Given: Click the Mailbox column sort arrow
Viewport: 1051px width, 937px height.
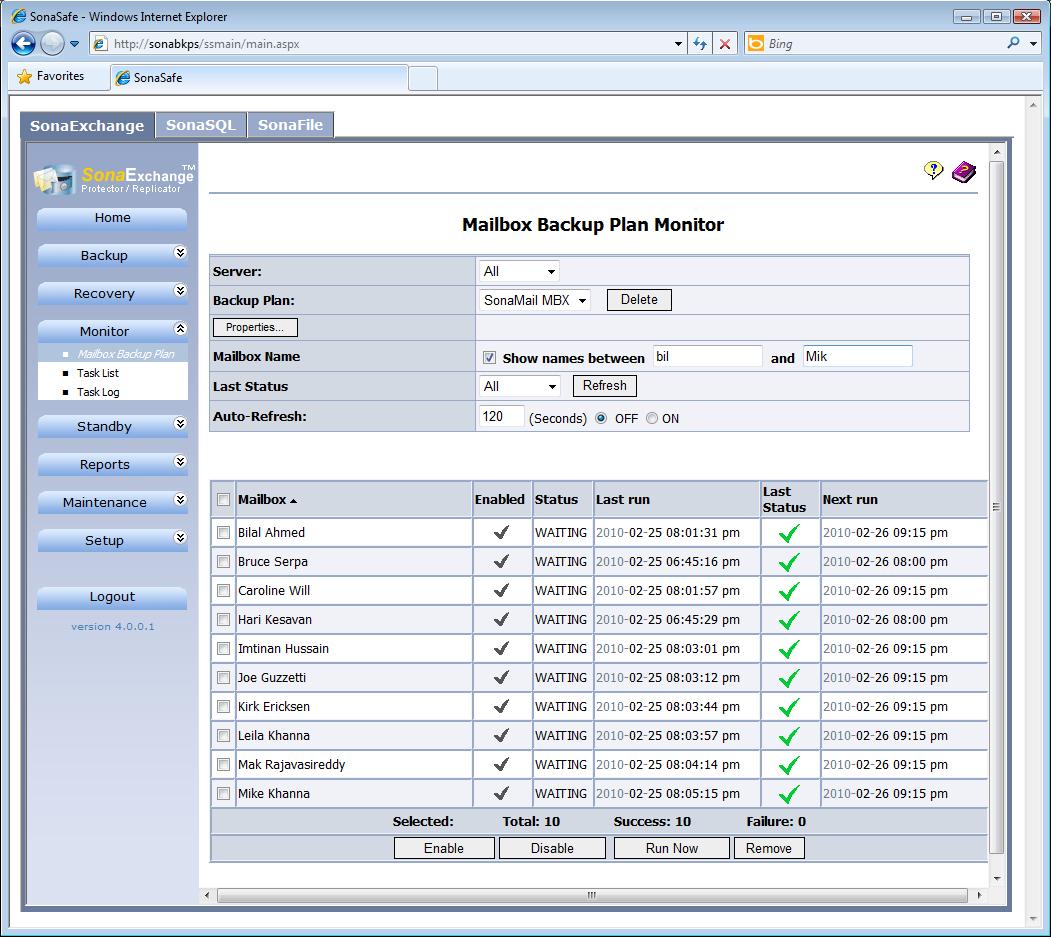Looking at the screenshot, I should click(x=294, y=501).
